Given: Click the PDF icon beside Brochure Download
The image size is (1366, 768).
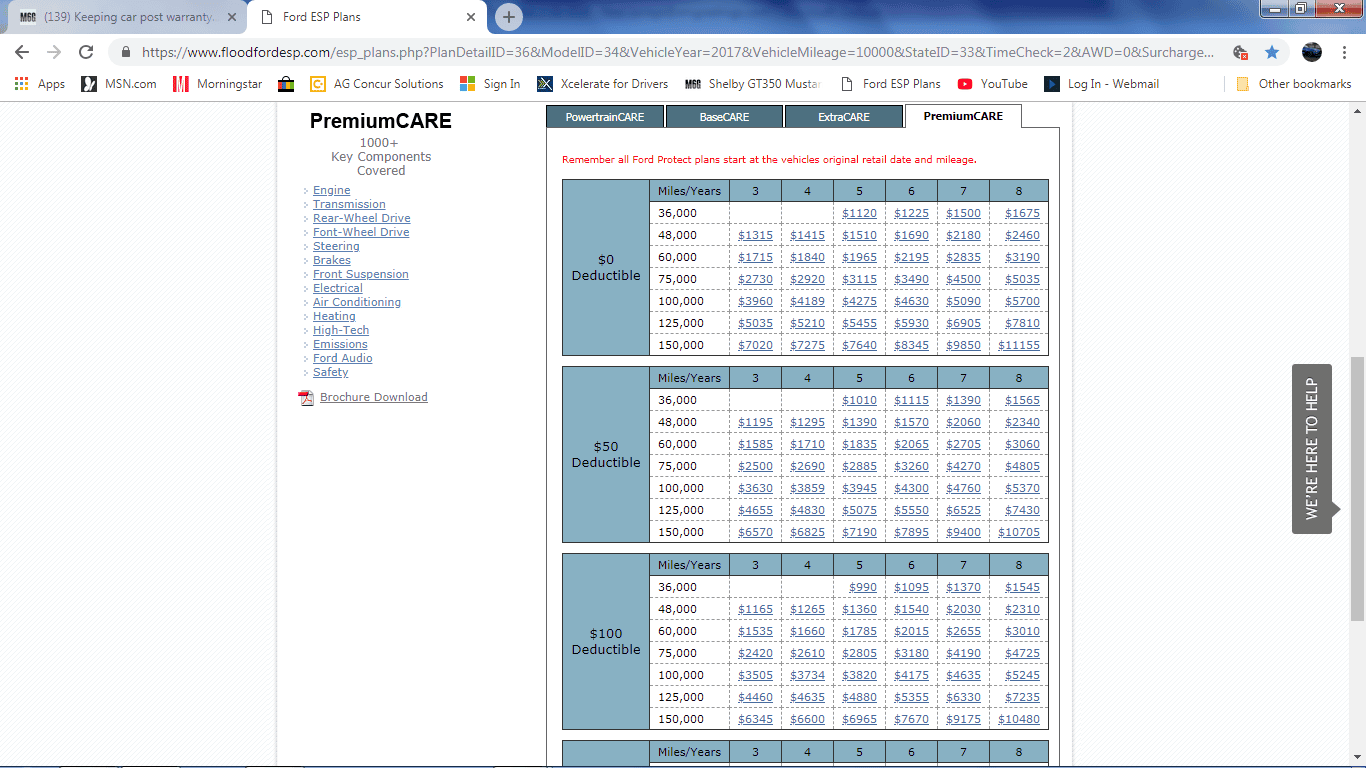Looking at the screenshot, I should (x=306, y=398).
